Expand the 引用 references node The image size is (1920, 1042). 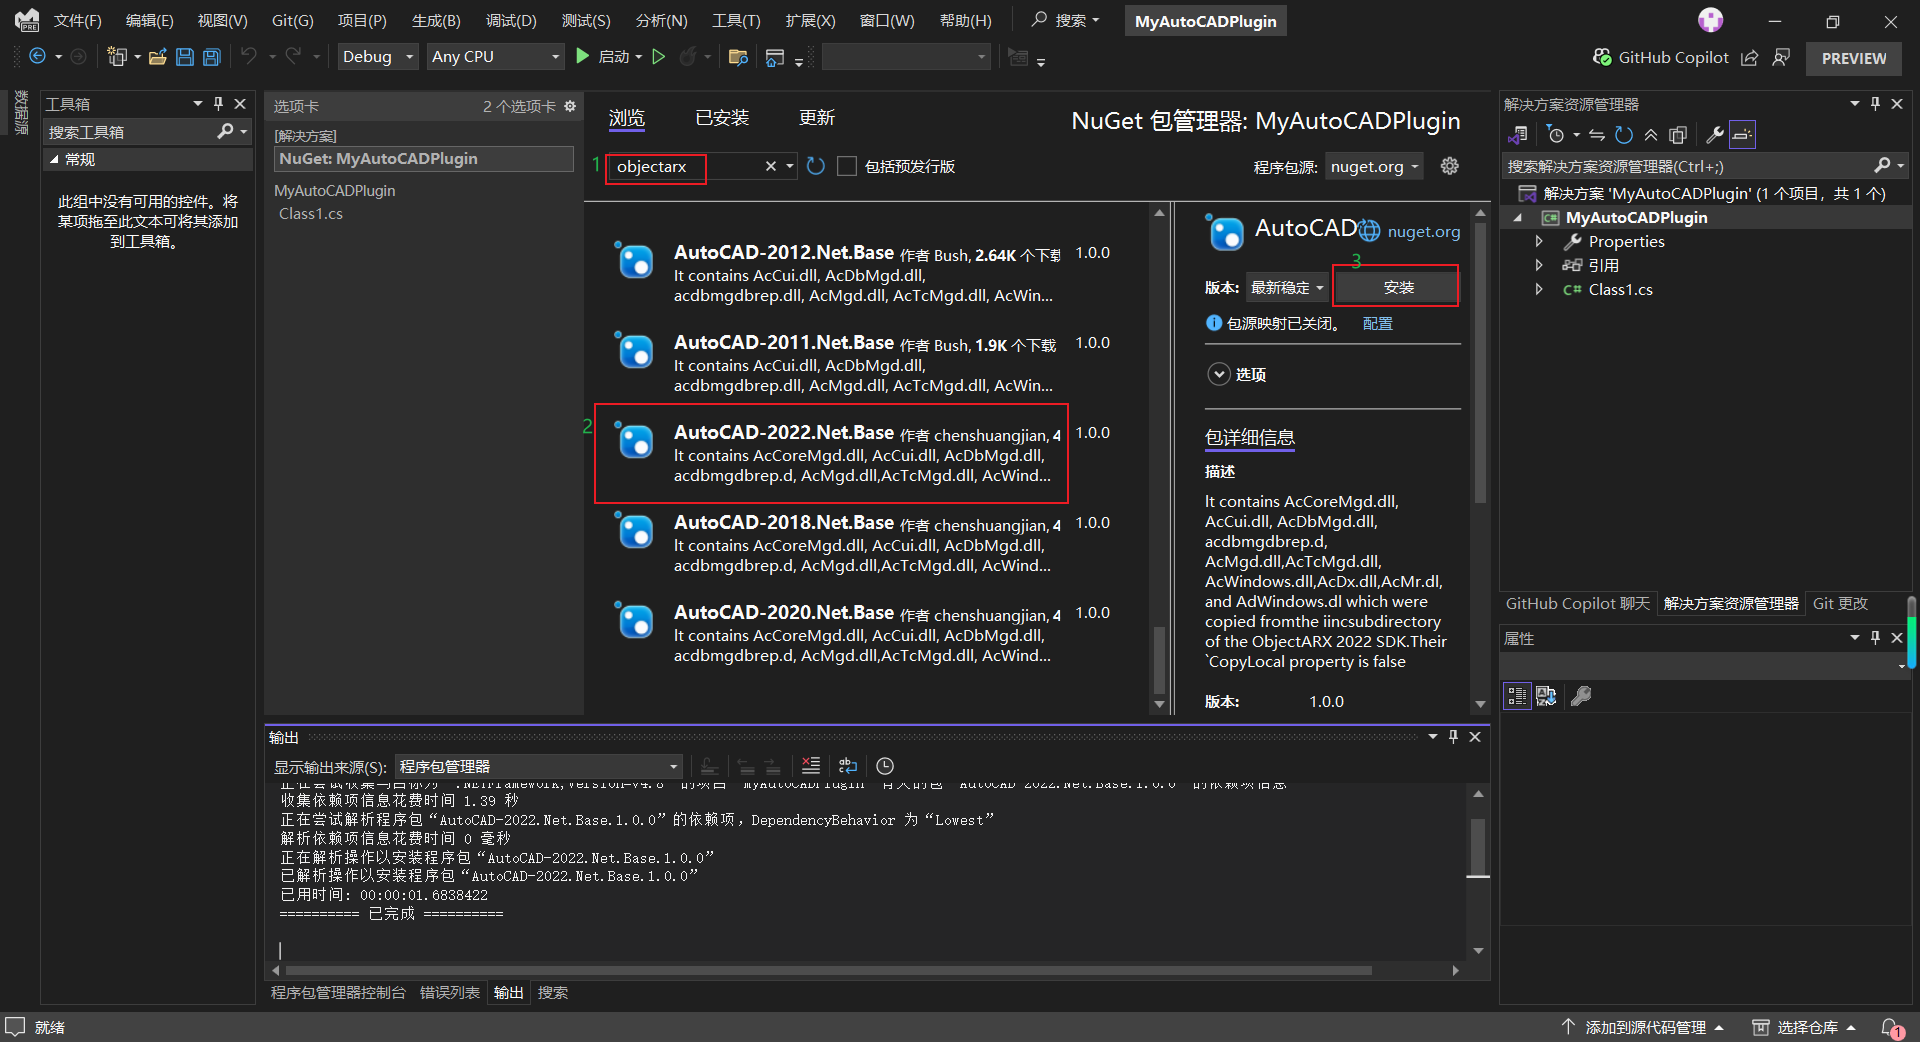[1539, 265]
